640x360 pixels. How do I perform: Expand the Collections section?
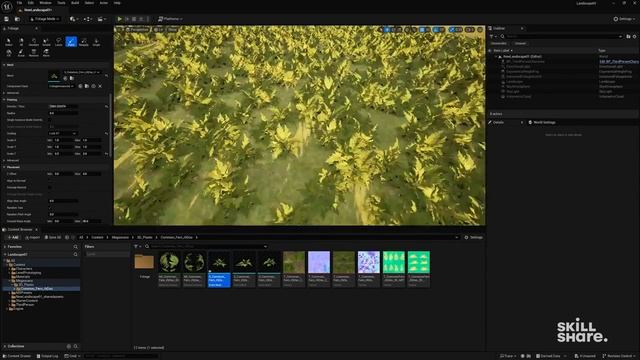[4, 346]
